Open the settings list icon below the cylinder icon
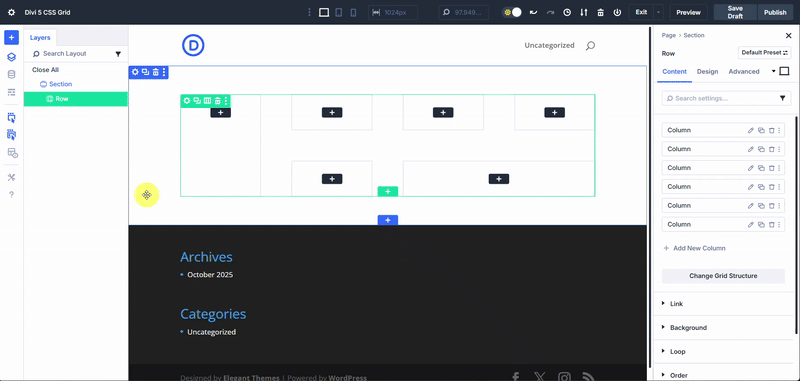This screenshot has height=381, width=800. [11, 92]
